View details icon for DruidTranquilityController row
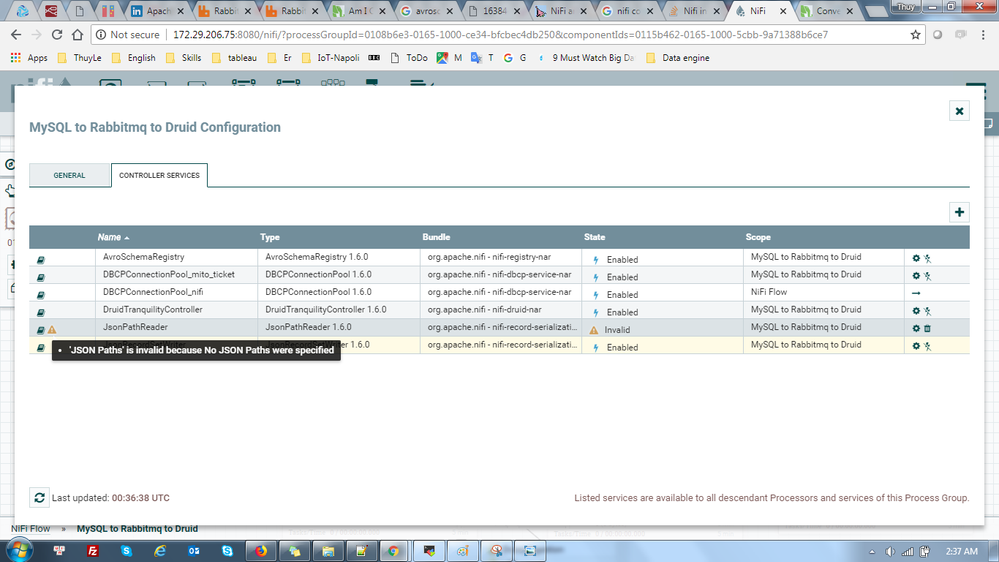Viewport: 999px width, 562px height. coord(41,312)
